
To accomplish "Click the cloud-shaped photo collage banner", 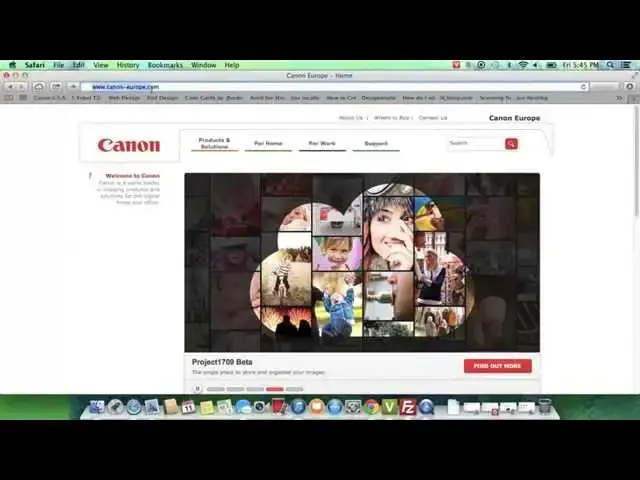I will pyautogui.click(x=362, y=262).
